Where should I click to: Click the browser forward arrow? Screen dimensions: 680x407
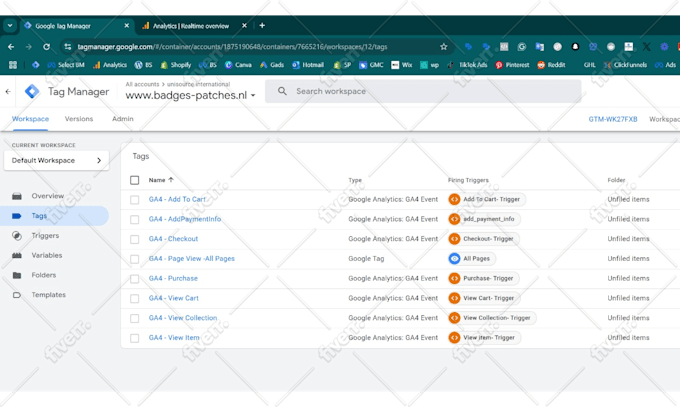(x=29, y=46)
